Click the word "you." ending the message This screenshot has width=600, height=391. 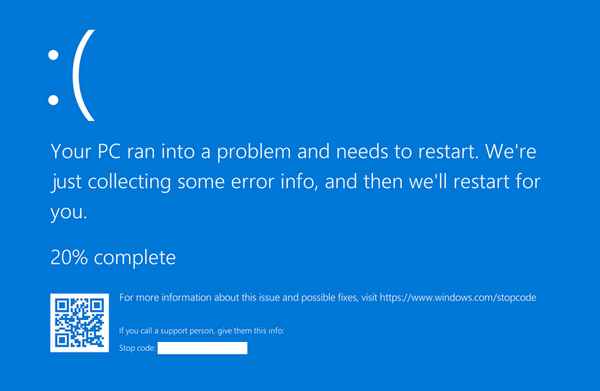(69, 213)
